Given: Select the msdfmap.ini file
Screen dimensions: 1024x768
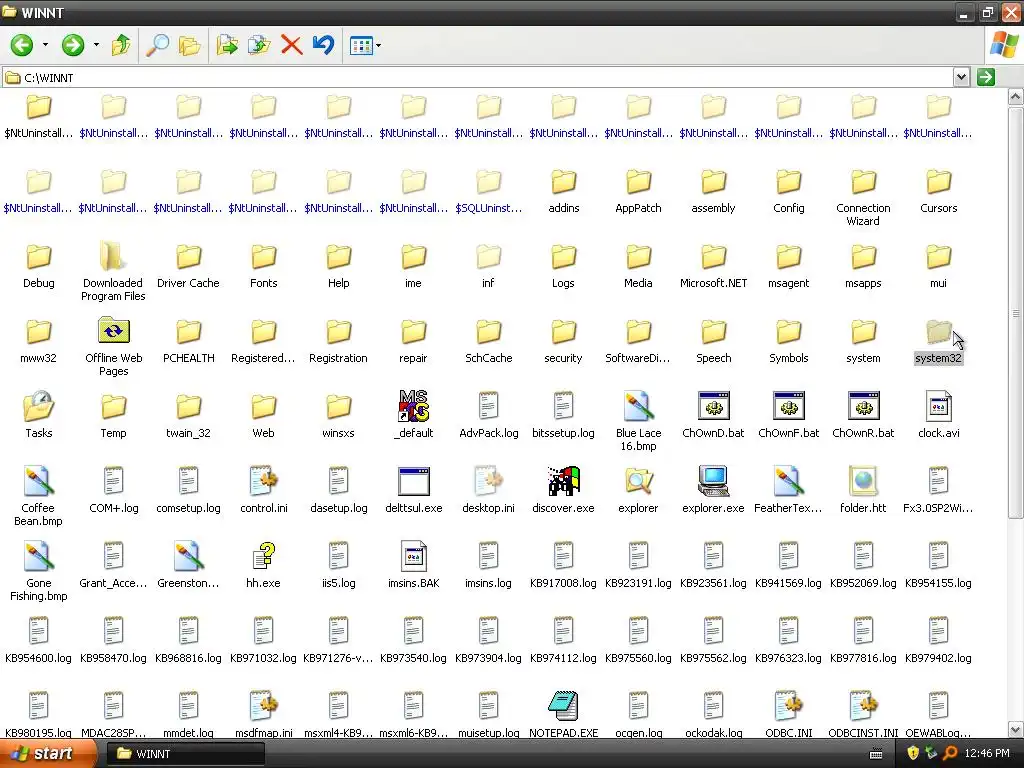Looking at the screenshot, I should click(x=264, y=714).
